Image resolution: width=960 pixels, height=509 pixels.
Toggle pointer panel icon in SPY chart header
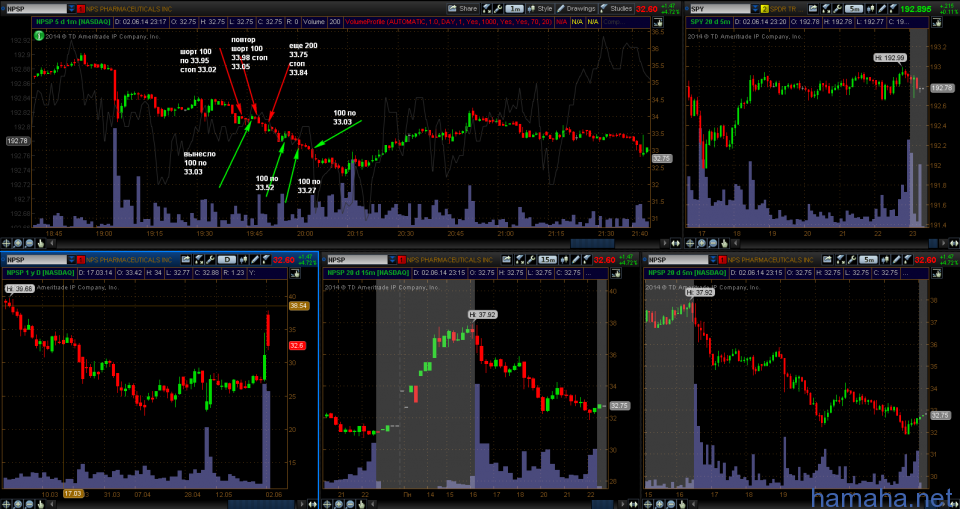936,23
